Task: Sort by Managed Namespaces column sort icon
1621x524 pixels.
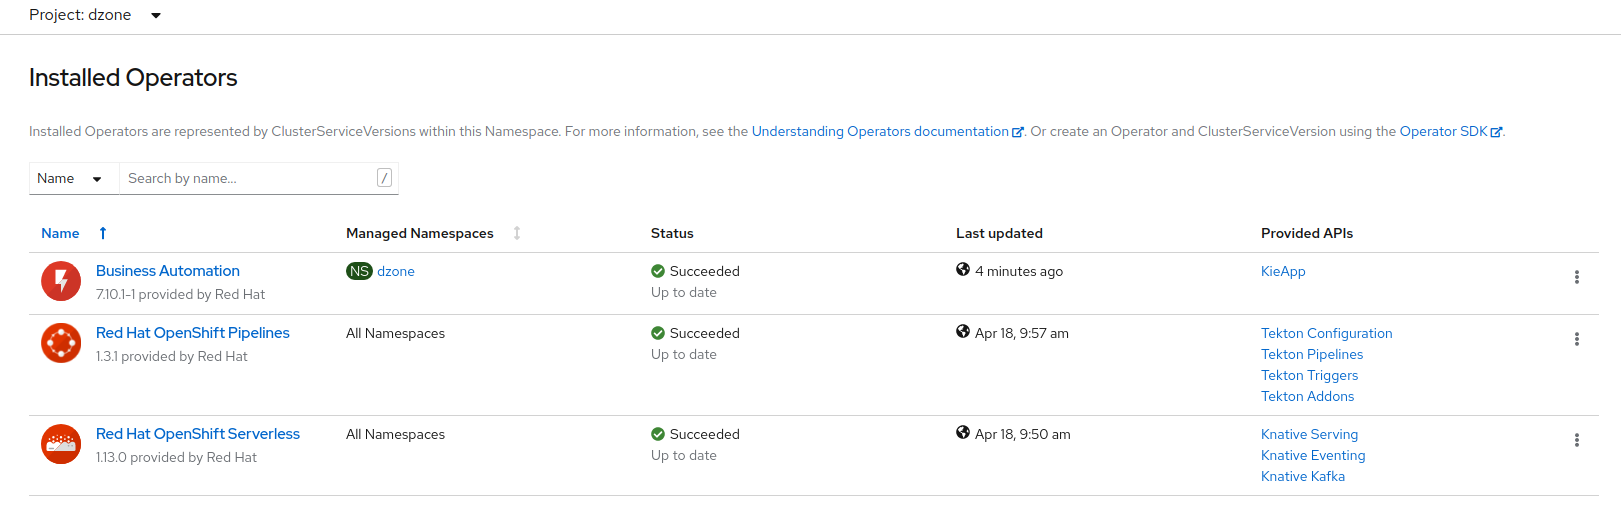Action: point(517,233)
